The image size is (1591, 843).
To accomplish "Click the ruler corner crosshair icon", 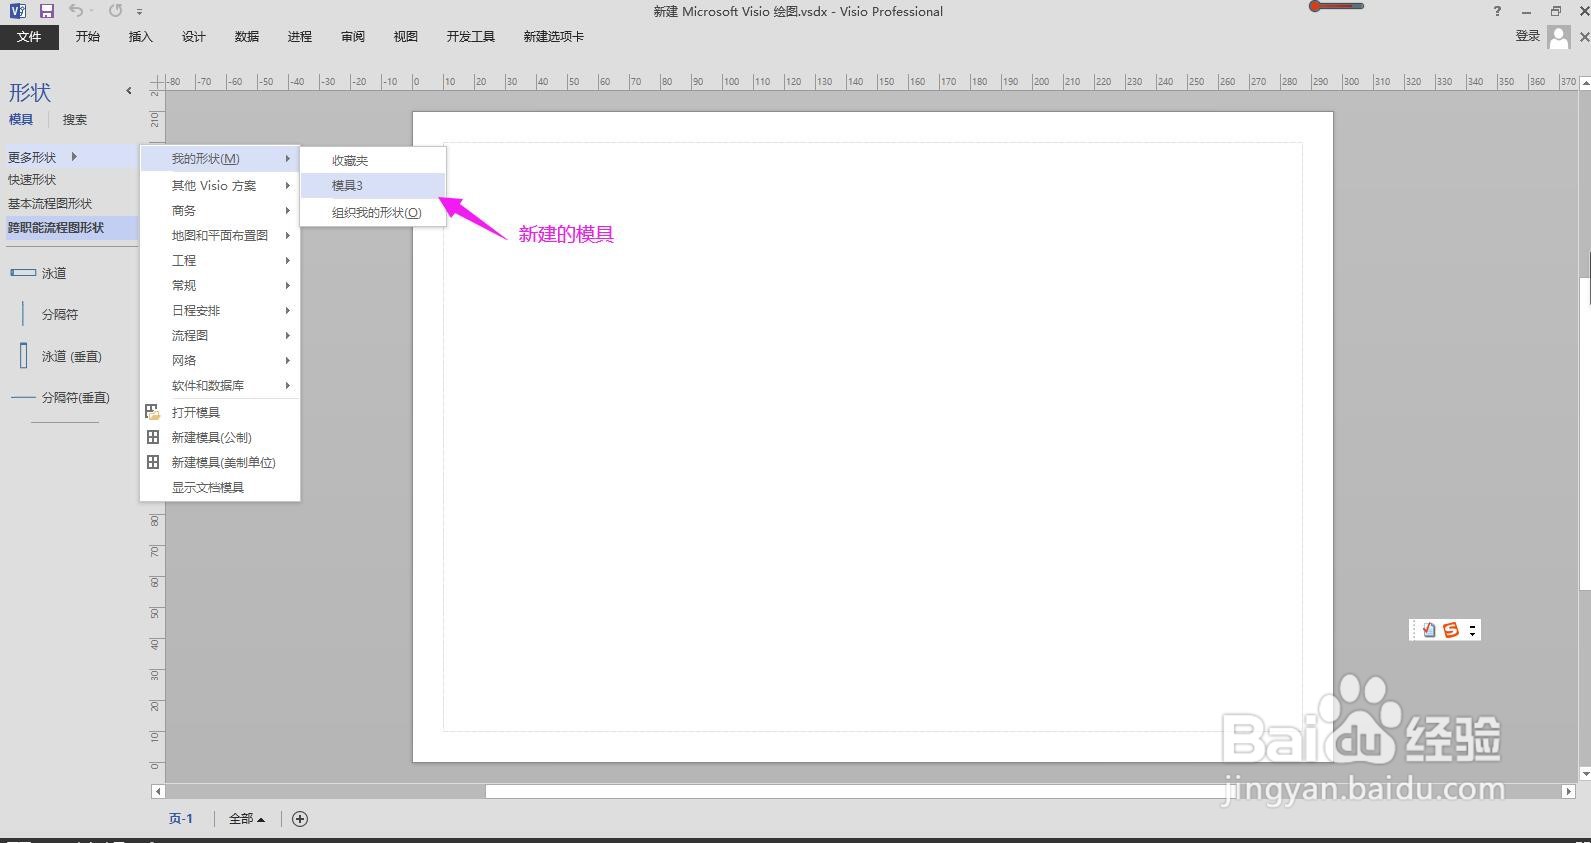I will [157, 82].
